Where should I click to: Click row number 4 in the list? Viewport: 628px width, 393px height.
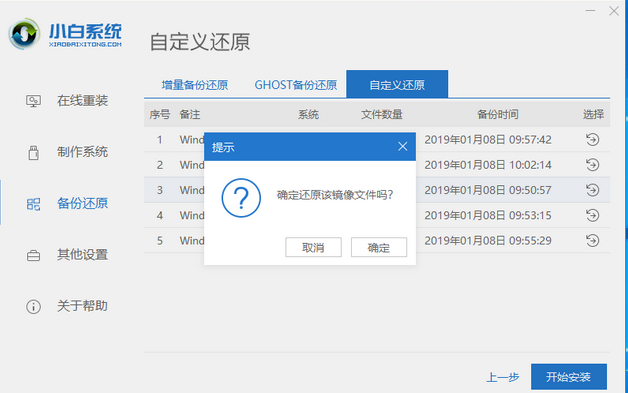(160, 216)
